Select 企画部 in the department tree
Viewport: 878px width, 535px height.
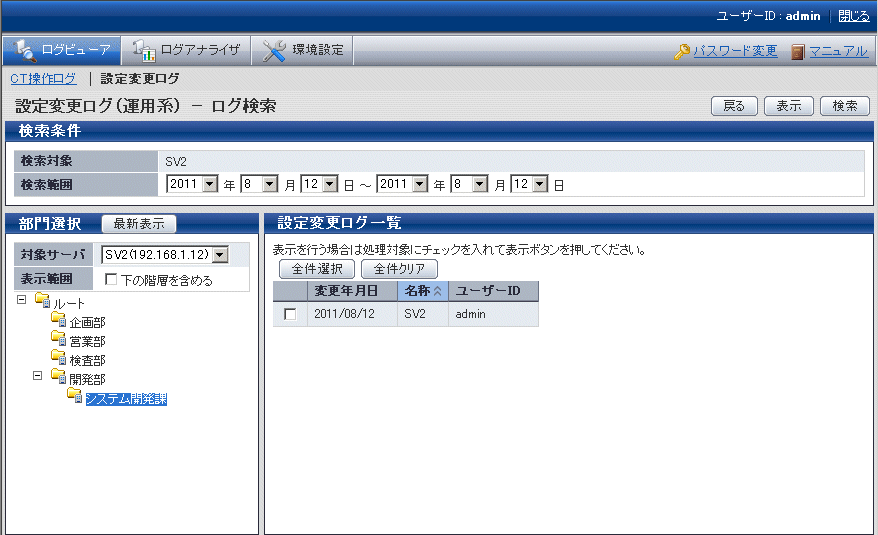pos(87,323)
